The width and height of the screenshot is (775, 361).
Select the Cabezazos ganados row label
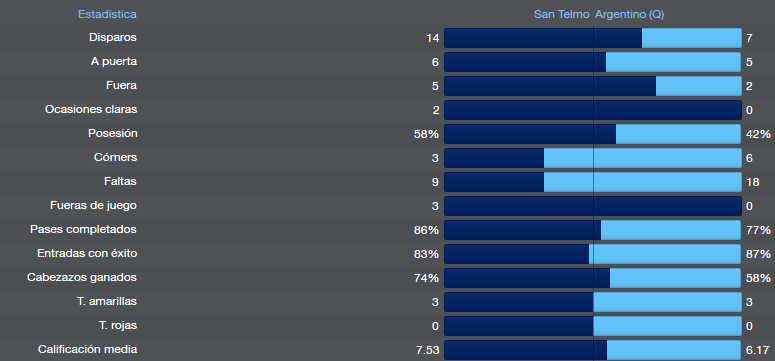(x=82, y=278)
